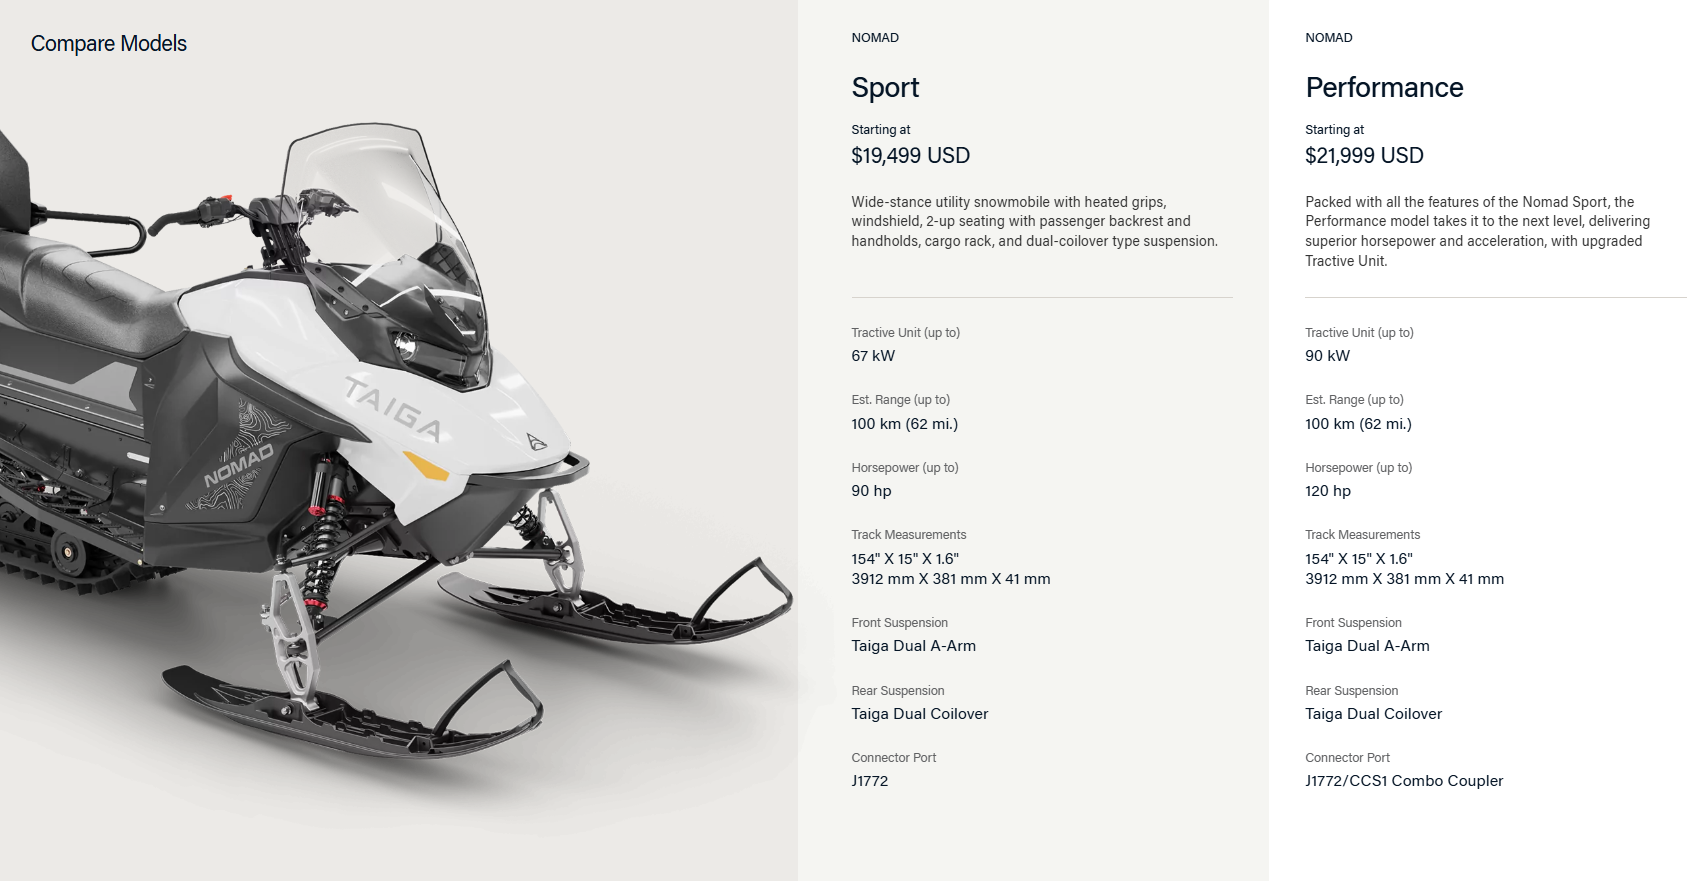This screenshot has width=1707, height=881.
Task: Click the 67 kW Tractive Unit value
Action: point(873,356)
